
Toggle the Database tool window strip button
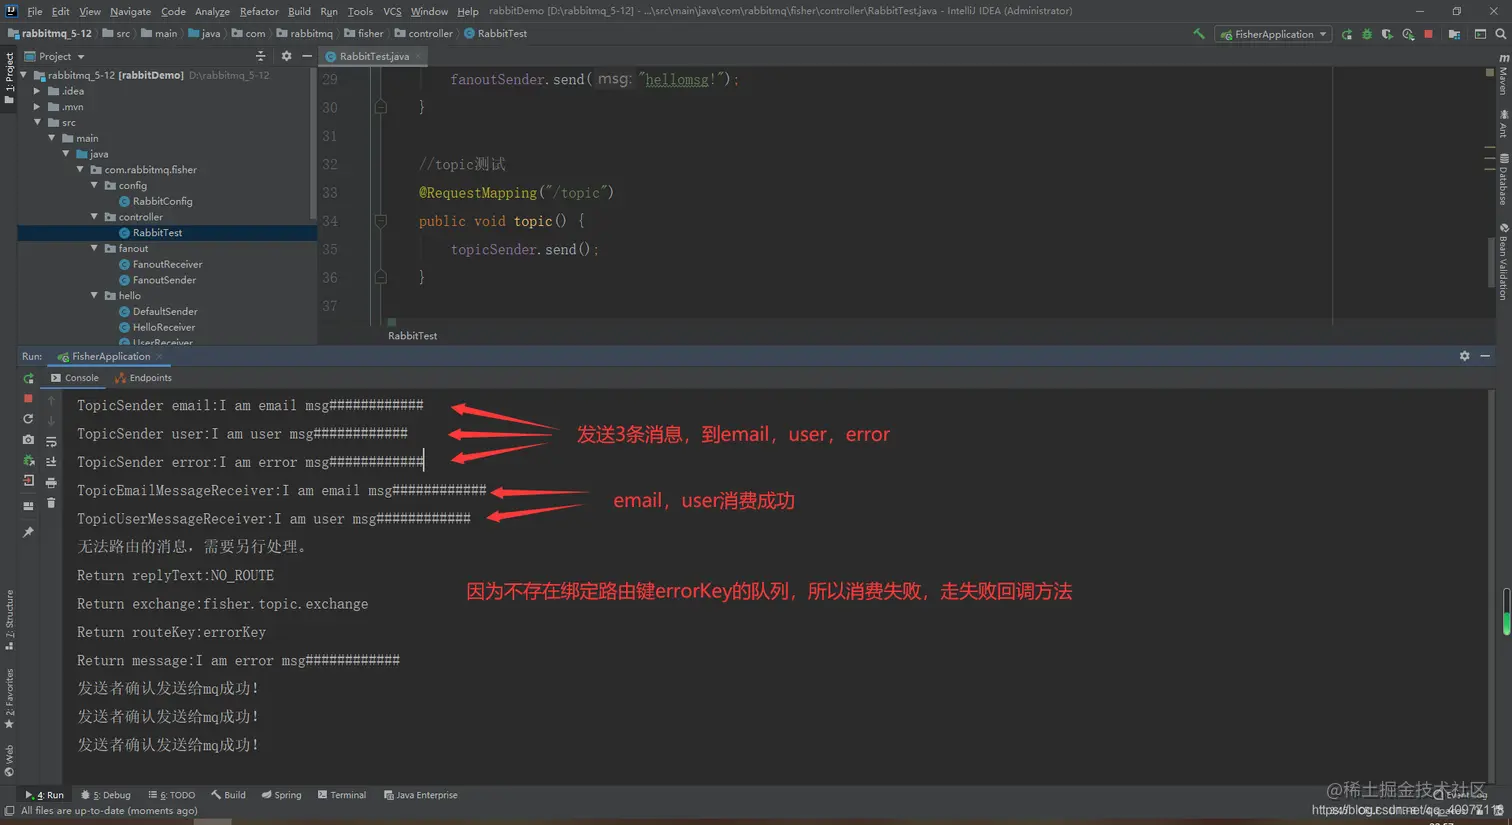1503,180
